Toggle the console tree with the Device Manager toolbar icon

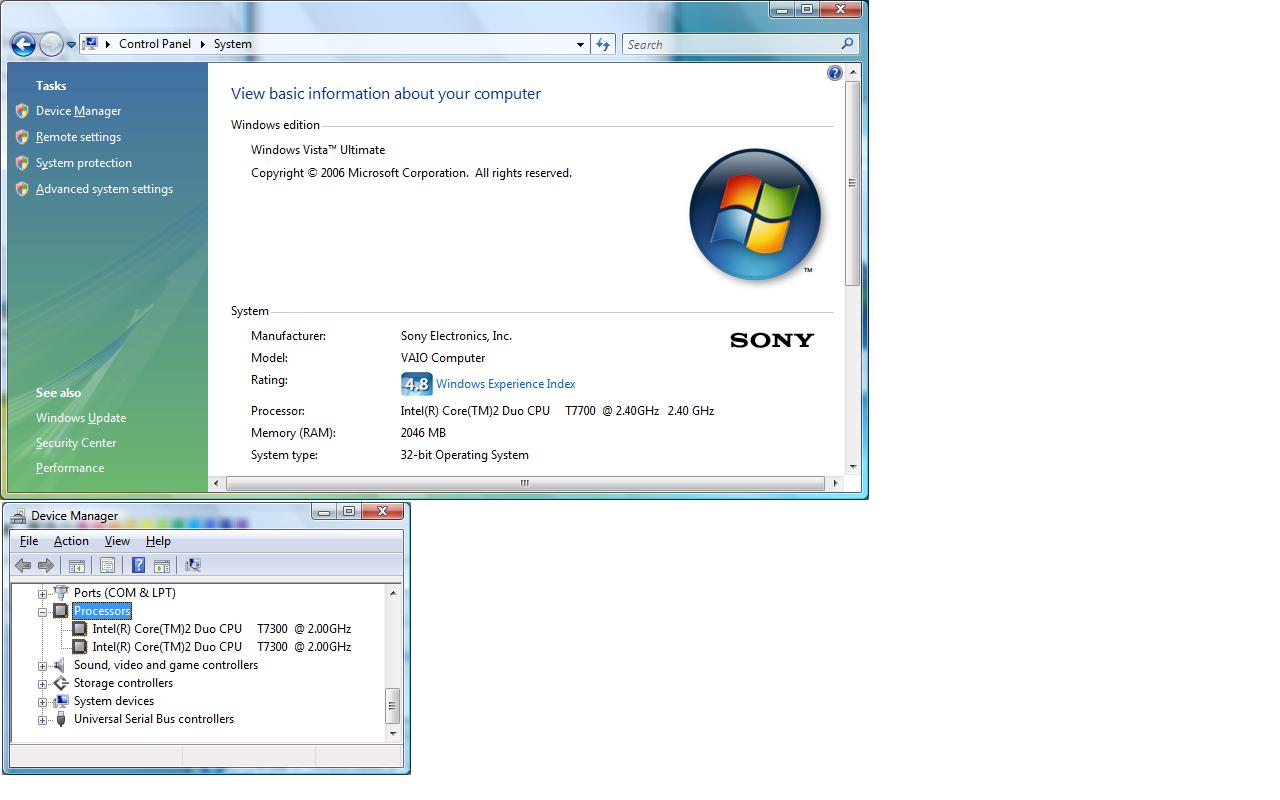tap(77, 565)
